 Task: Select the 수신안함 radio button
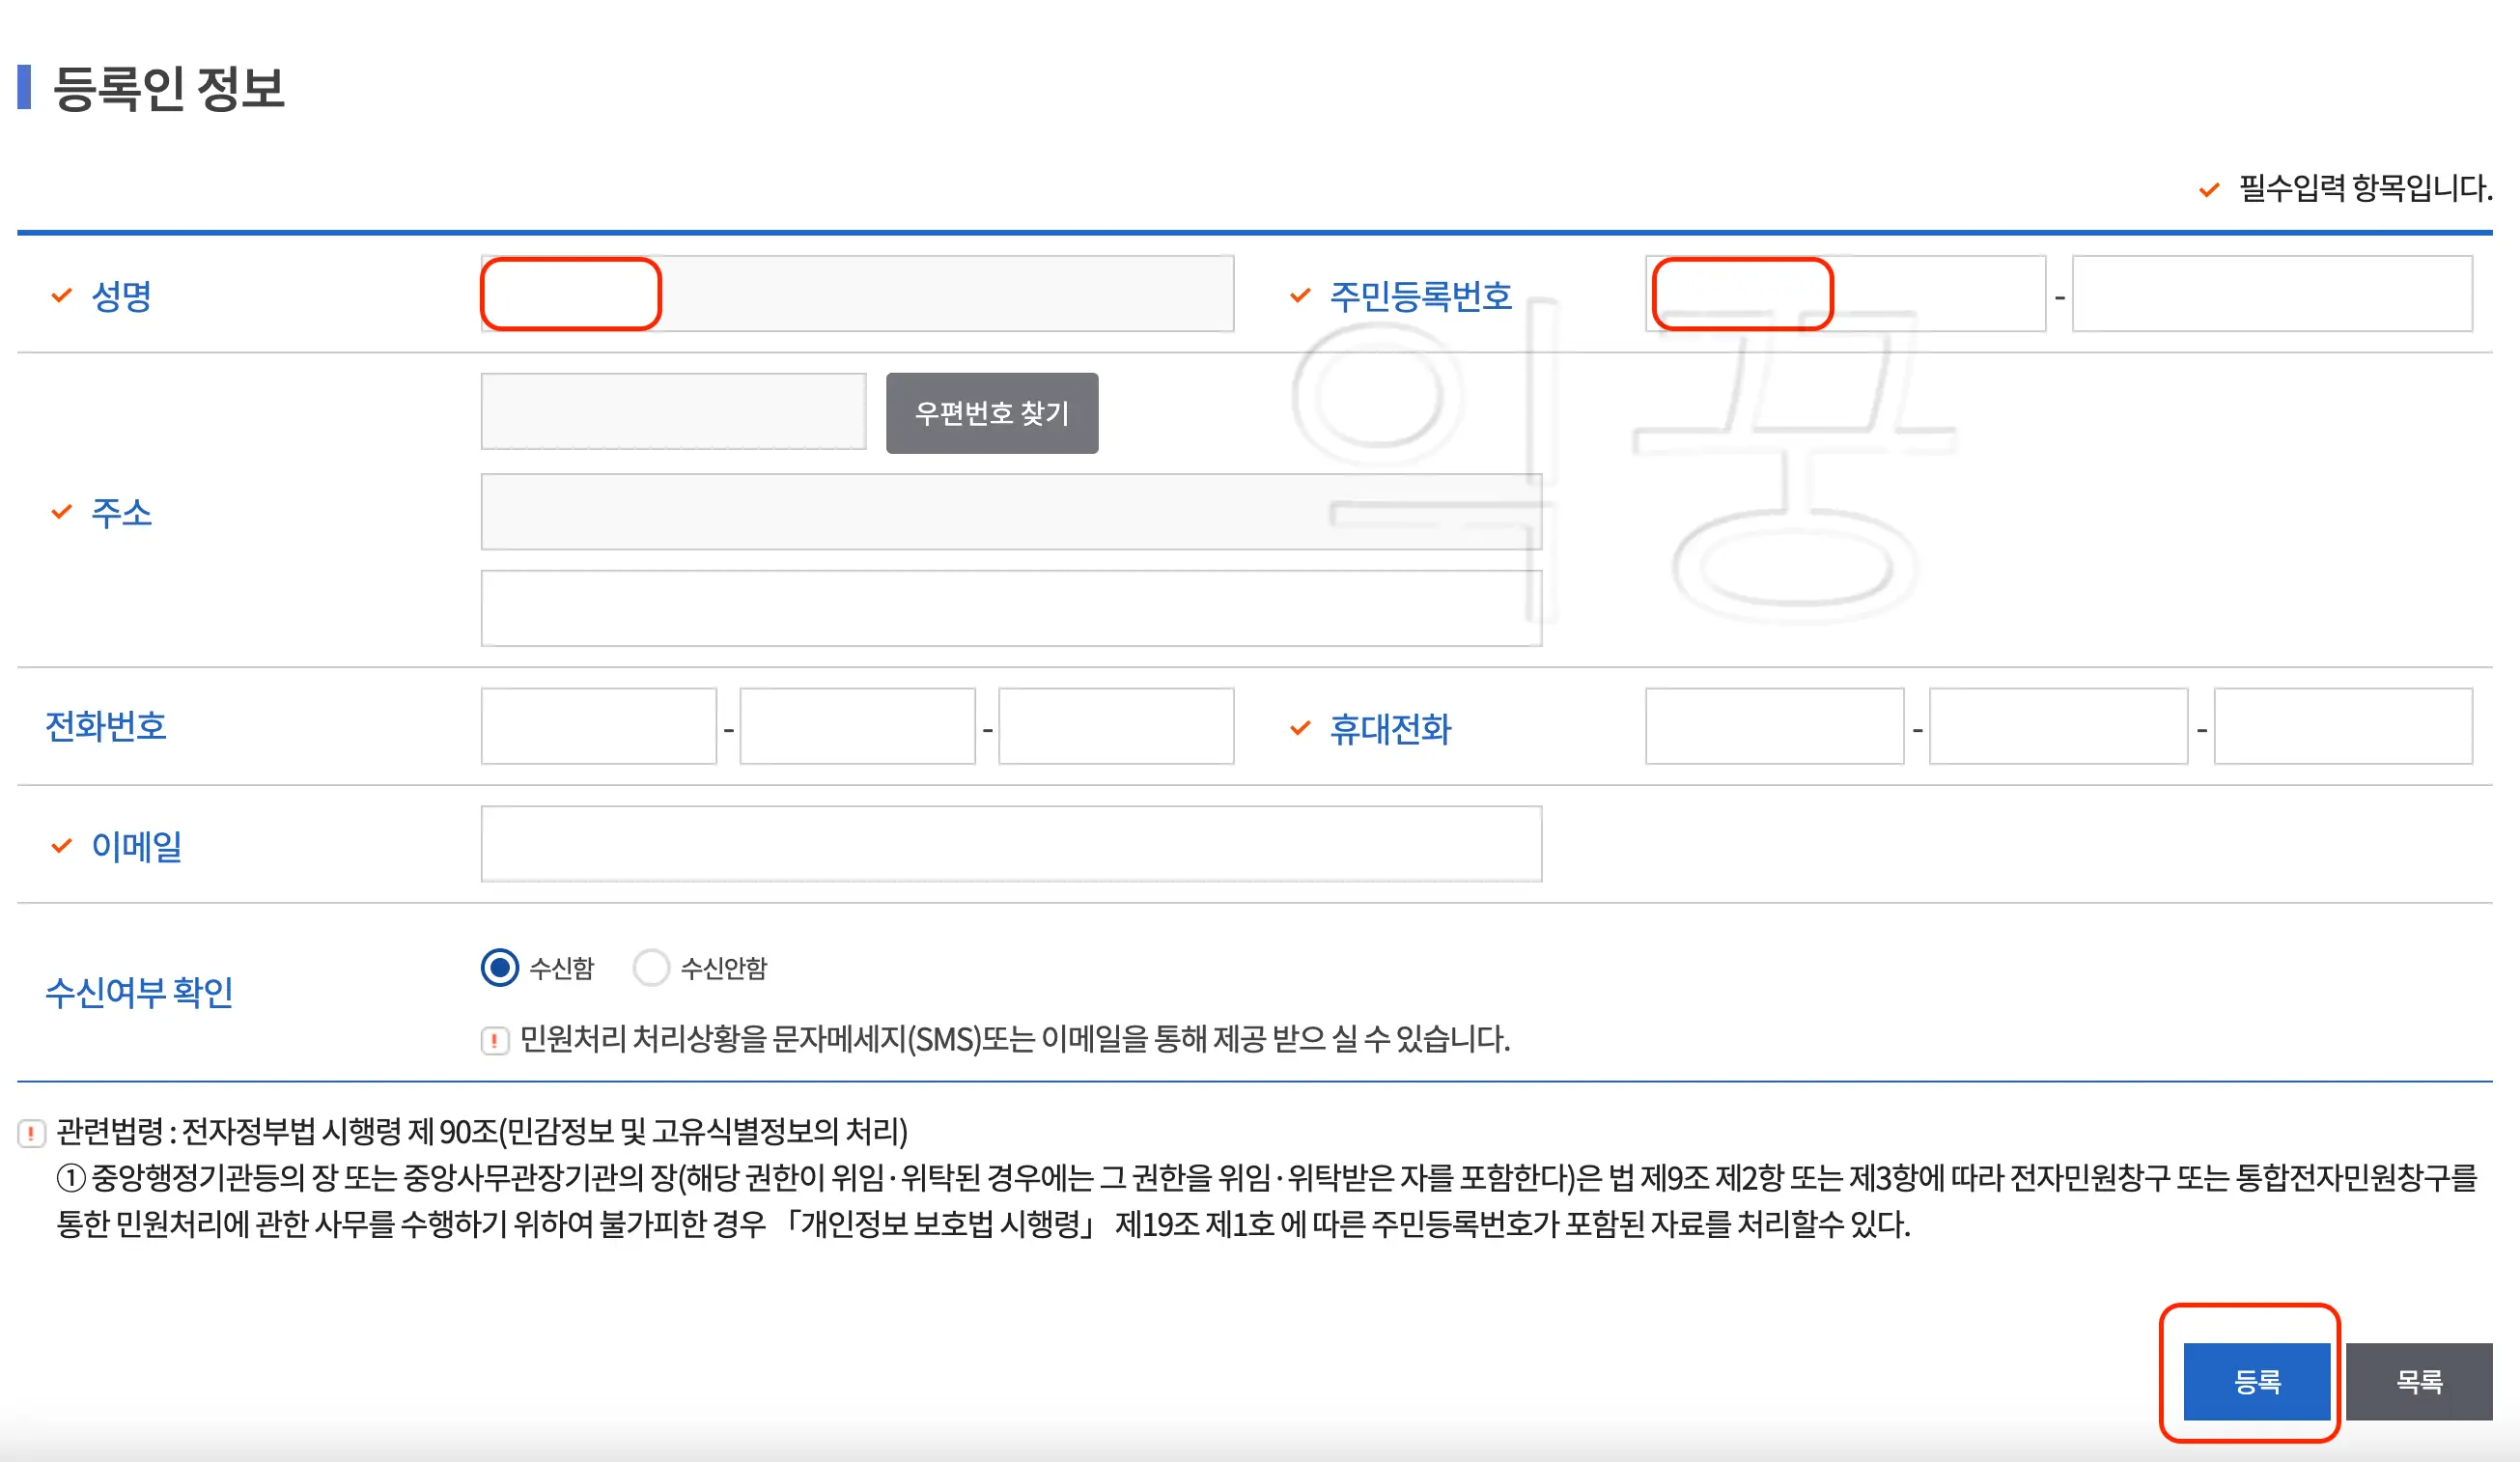coord(652,967)
